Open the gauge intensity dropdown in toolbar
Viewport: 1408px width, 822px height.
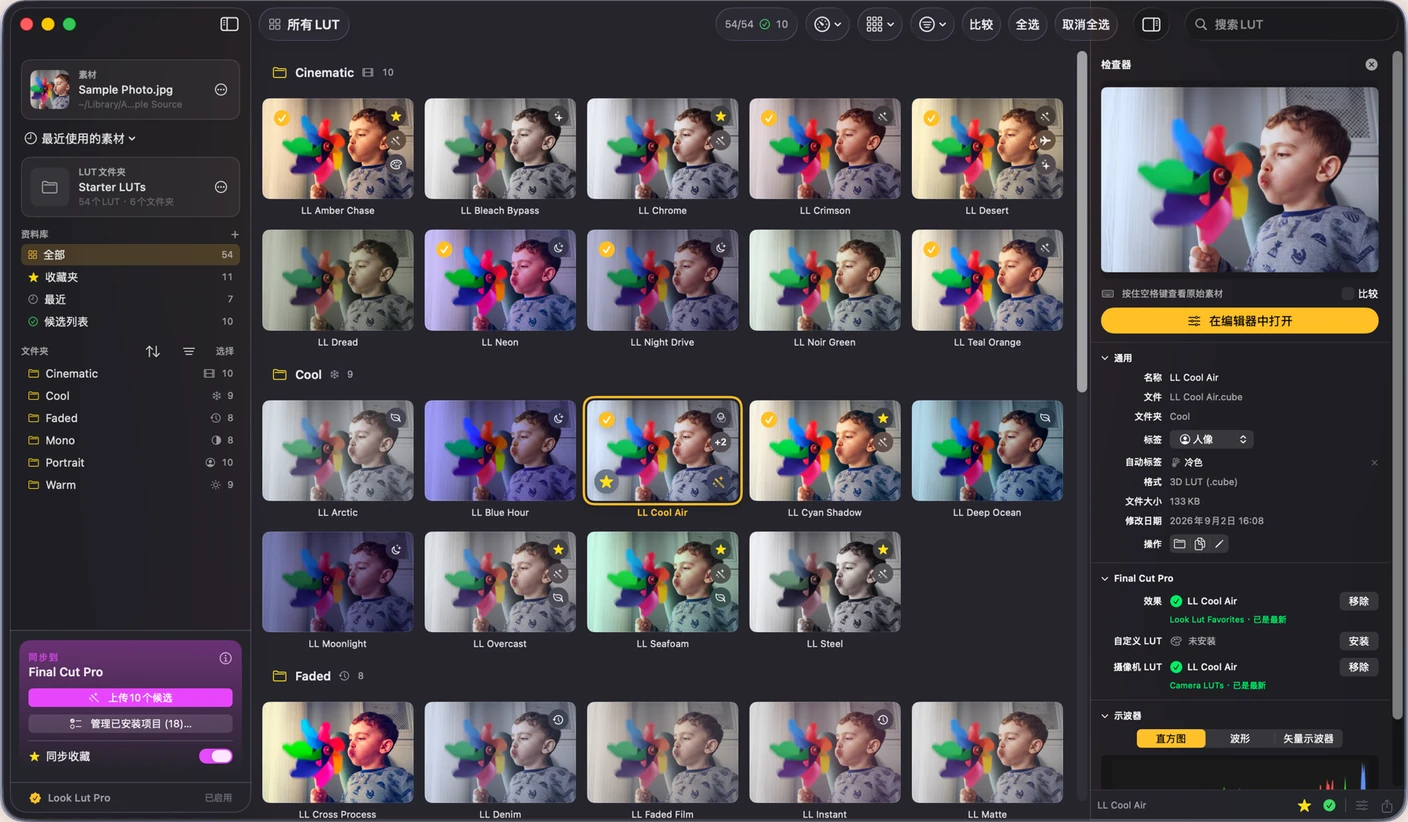pos(827,24)
